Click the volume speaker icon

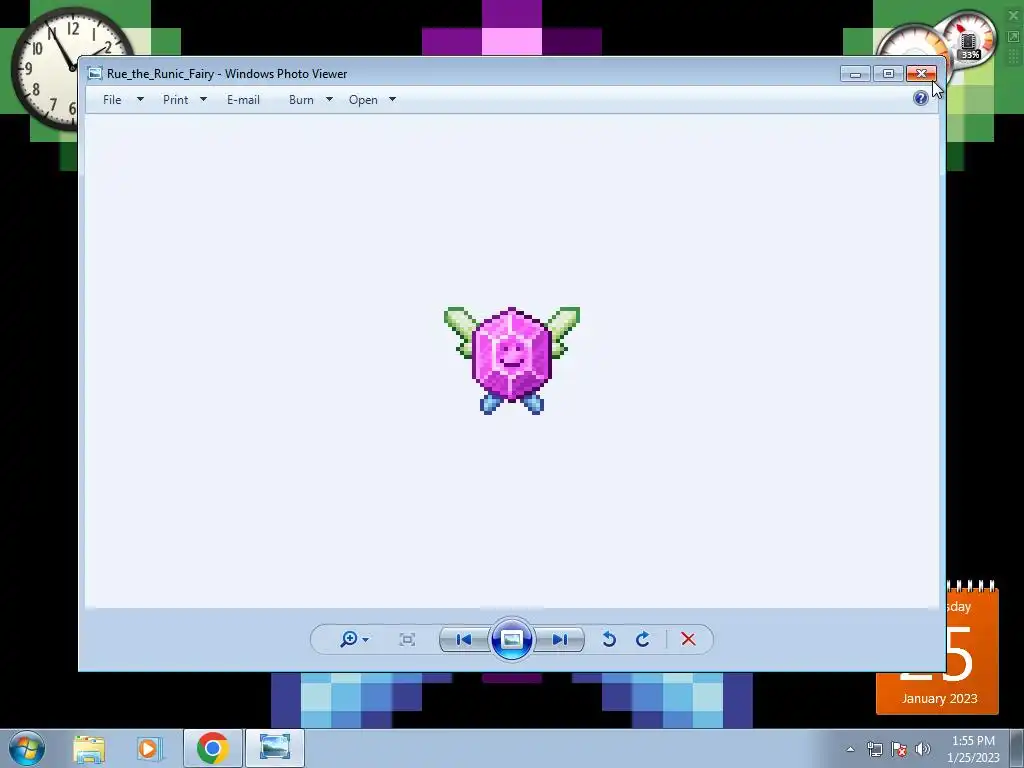pos(923,749)
